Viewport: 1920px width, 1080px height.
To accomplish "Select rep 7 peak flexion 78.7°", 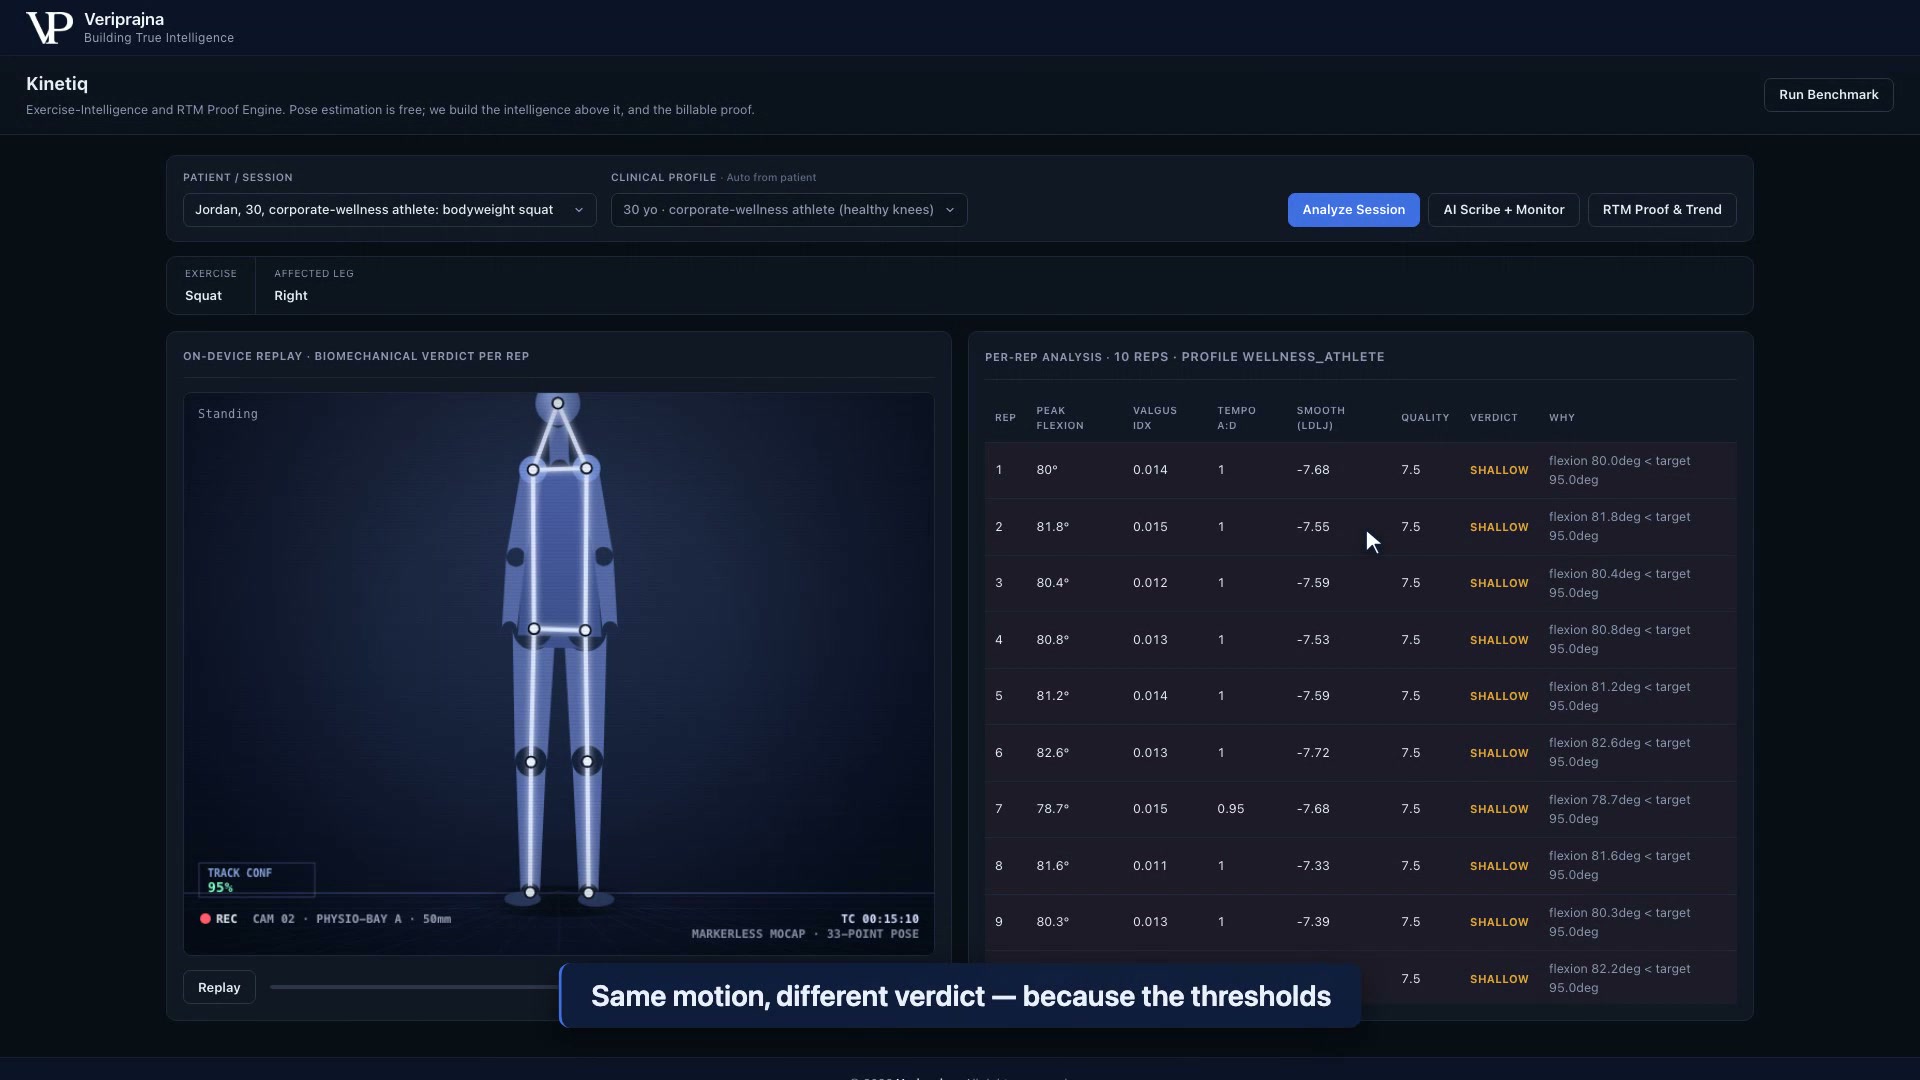I will 1052,809.
